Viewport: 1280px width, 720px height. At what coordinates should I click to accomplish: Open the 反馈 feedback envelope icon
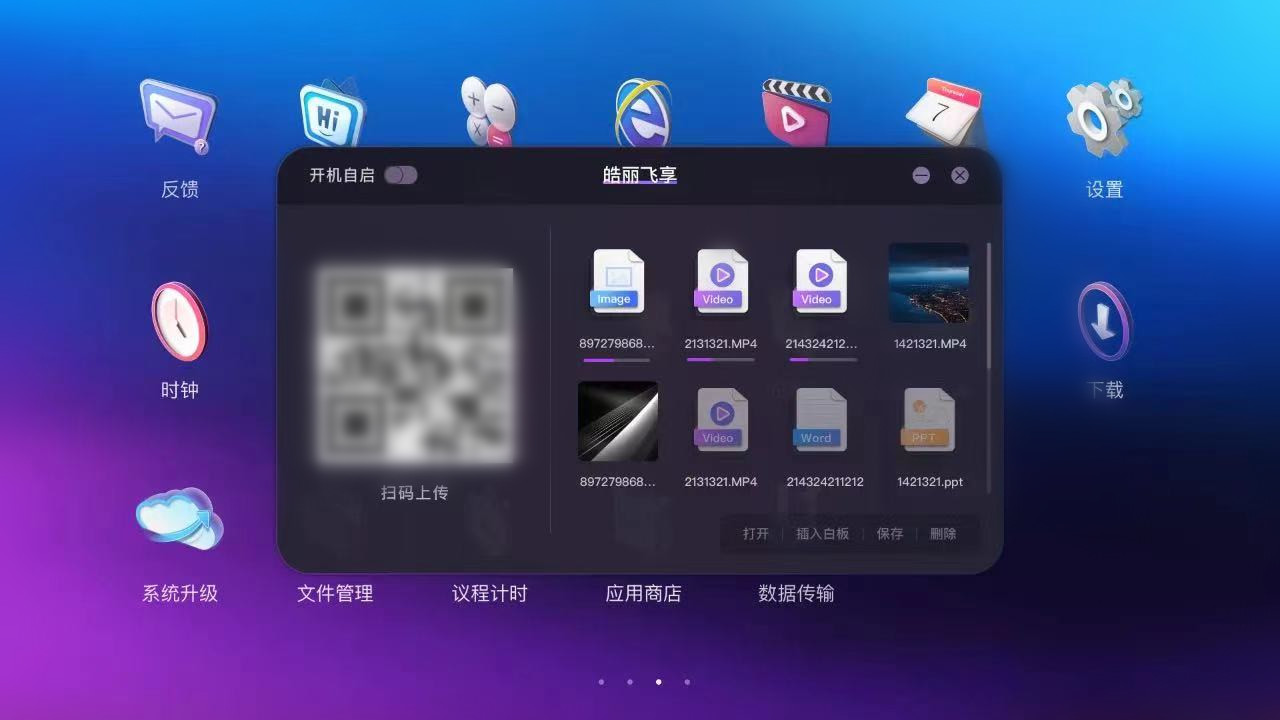(178, 116)
